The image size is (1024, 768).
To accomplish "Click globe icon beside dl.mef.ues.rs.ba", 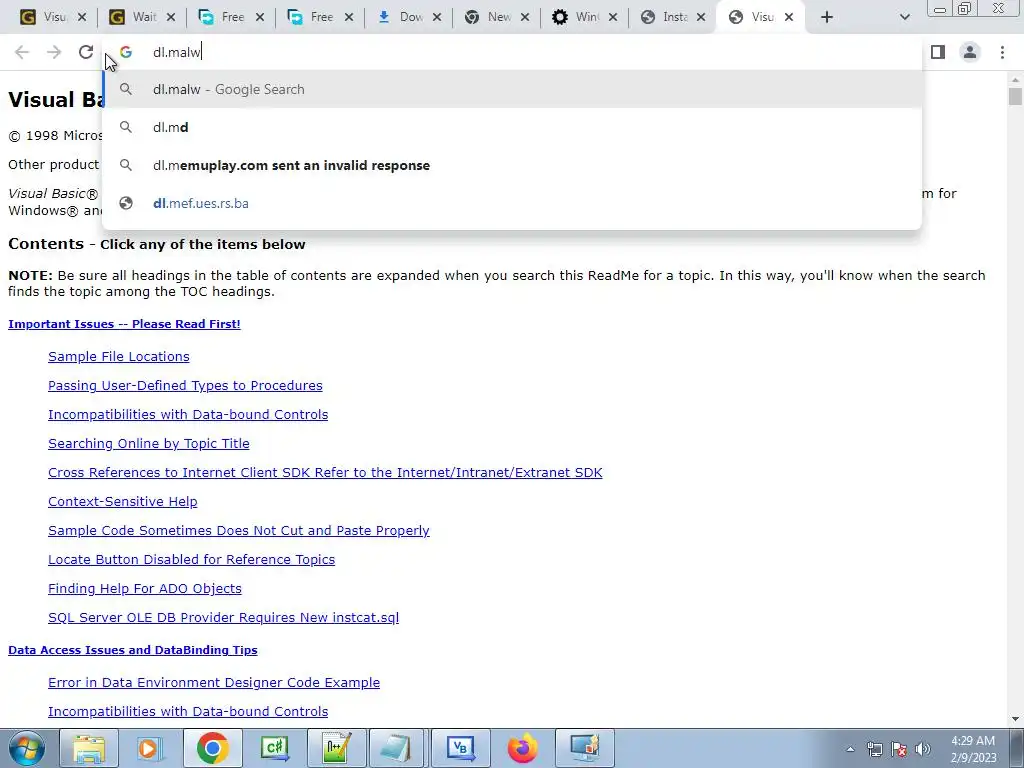I will coord(126,203).
